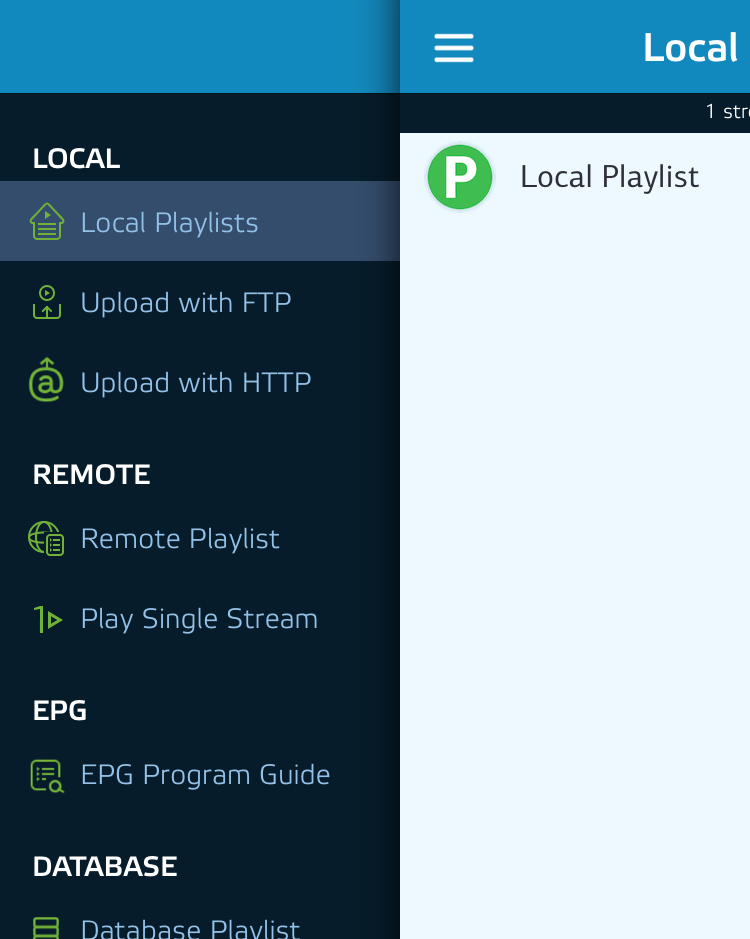Click the Local header title

pyautogui.click(x=690, y=48)
